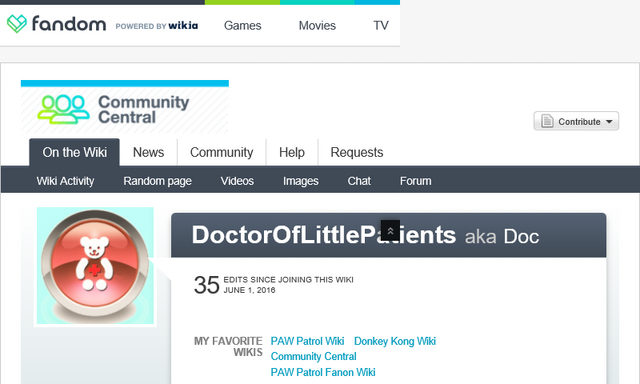Image resolution: width=640 pixels, height=384 pixels.
Task: Click the 35 edits count
Action: coord(207,284)
